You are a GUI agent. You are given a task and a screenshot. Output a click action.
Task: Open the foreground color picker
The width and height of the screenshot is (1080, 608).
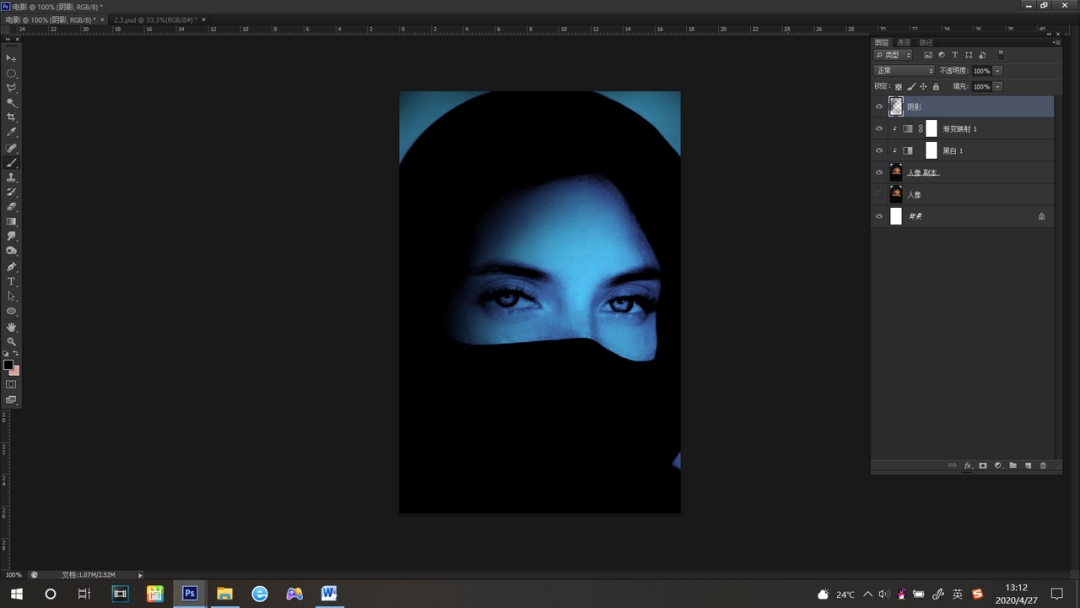(x=8, y=364)
